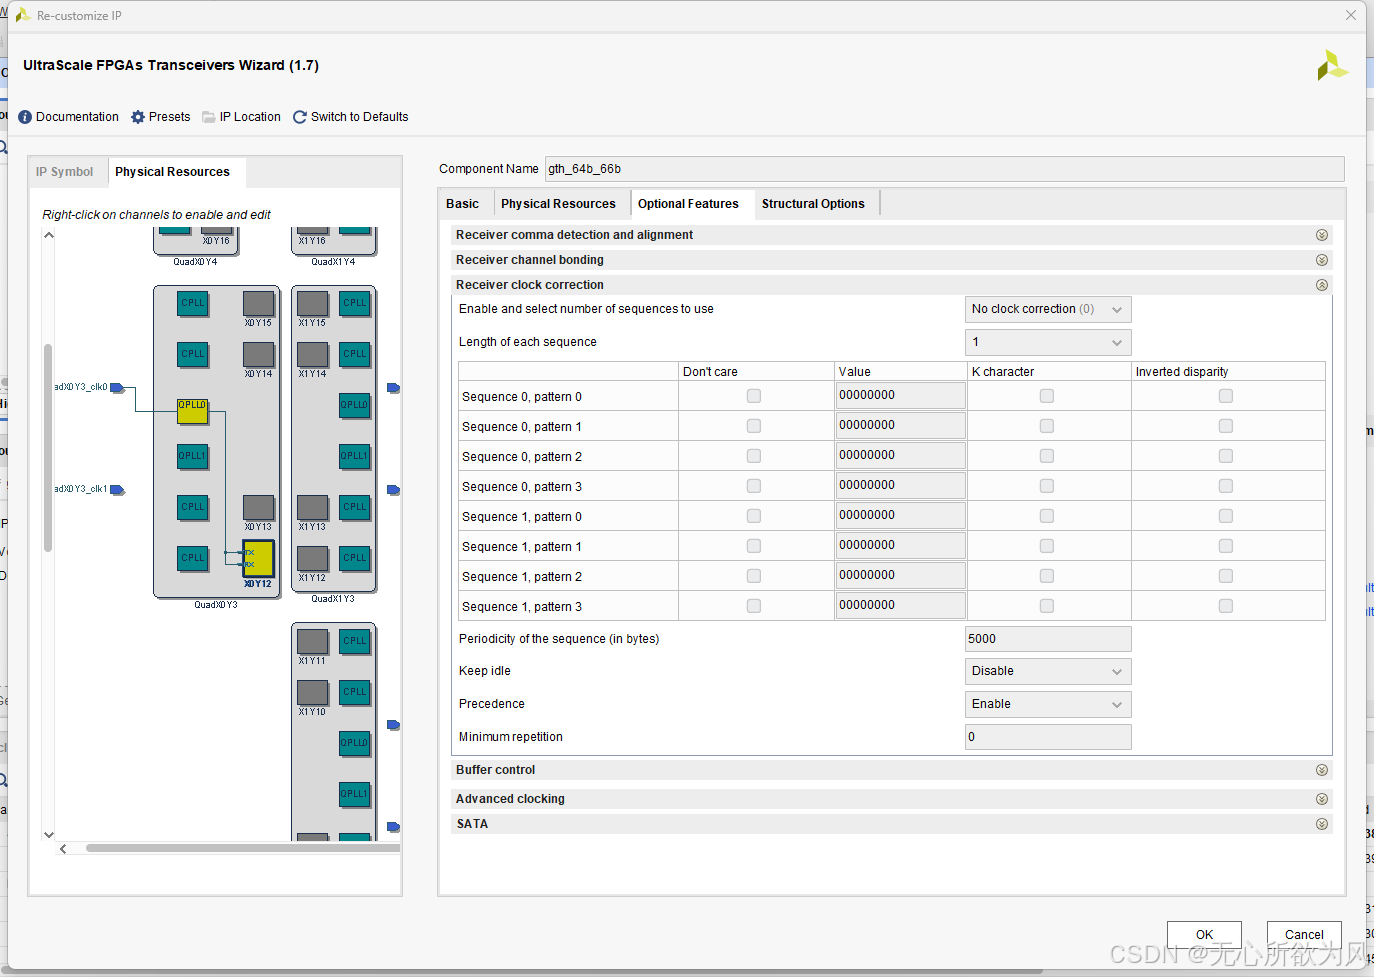Toggle K character for Sequence 0, pattern 3
Image resolution: width=1374 pixels, height=977 pixels.
(x=1047, y=486)
